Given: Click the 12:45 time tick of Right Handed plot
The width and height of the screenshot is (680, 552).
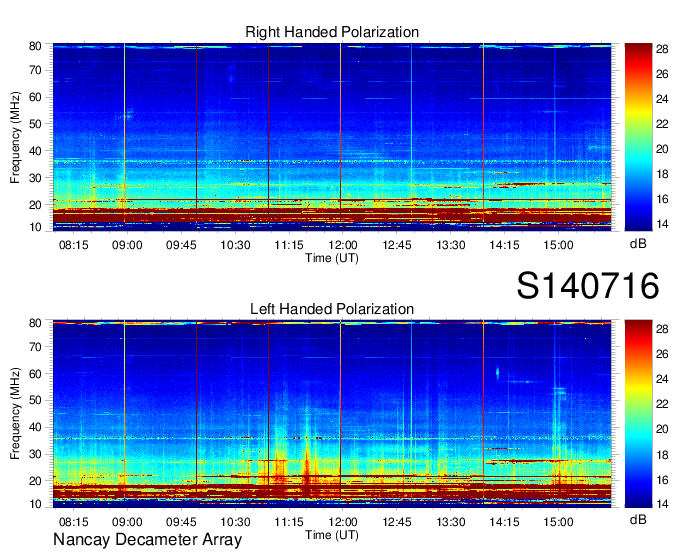Looking at the screenshot, I should pos(397,245).
